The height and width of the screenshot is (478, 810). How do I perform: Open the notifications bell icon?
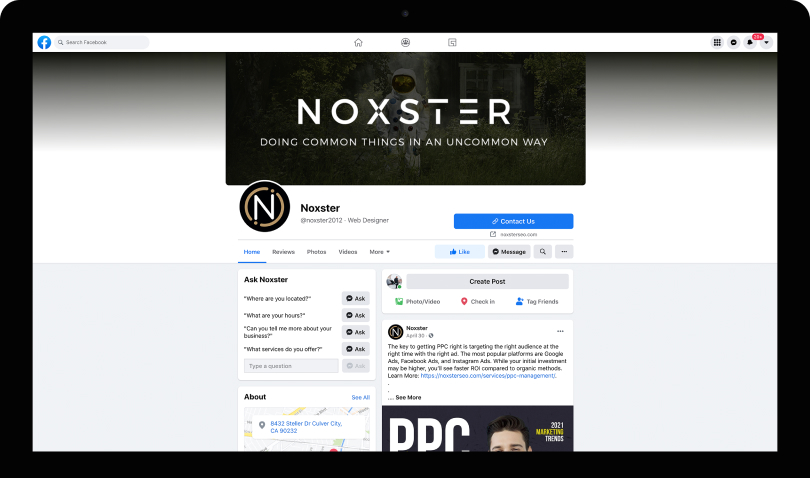coord(750,42)
